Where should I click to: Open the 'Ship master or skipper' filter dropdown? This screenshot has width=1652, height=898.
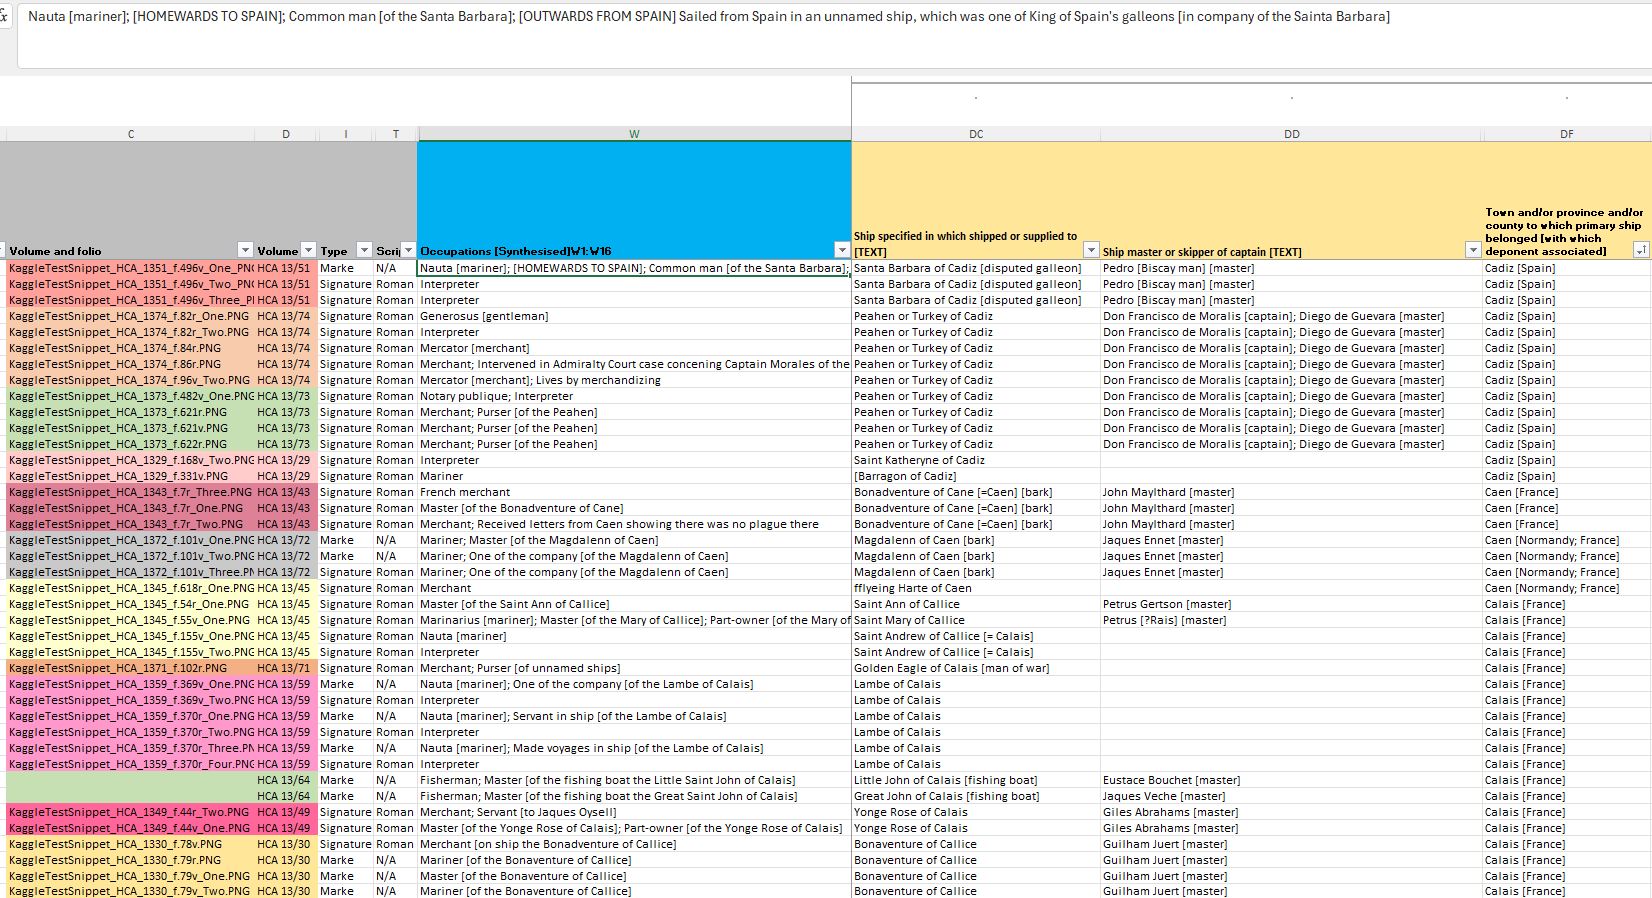pos(1472,251)
